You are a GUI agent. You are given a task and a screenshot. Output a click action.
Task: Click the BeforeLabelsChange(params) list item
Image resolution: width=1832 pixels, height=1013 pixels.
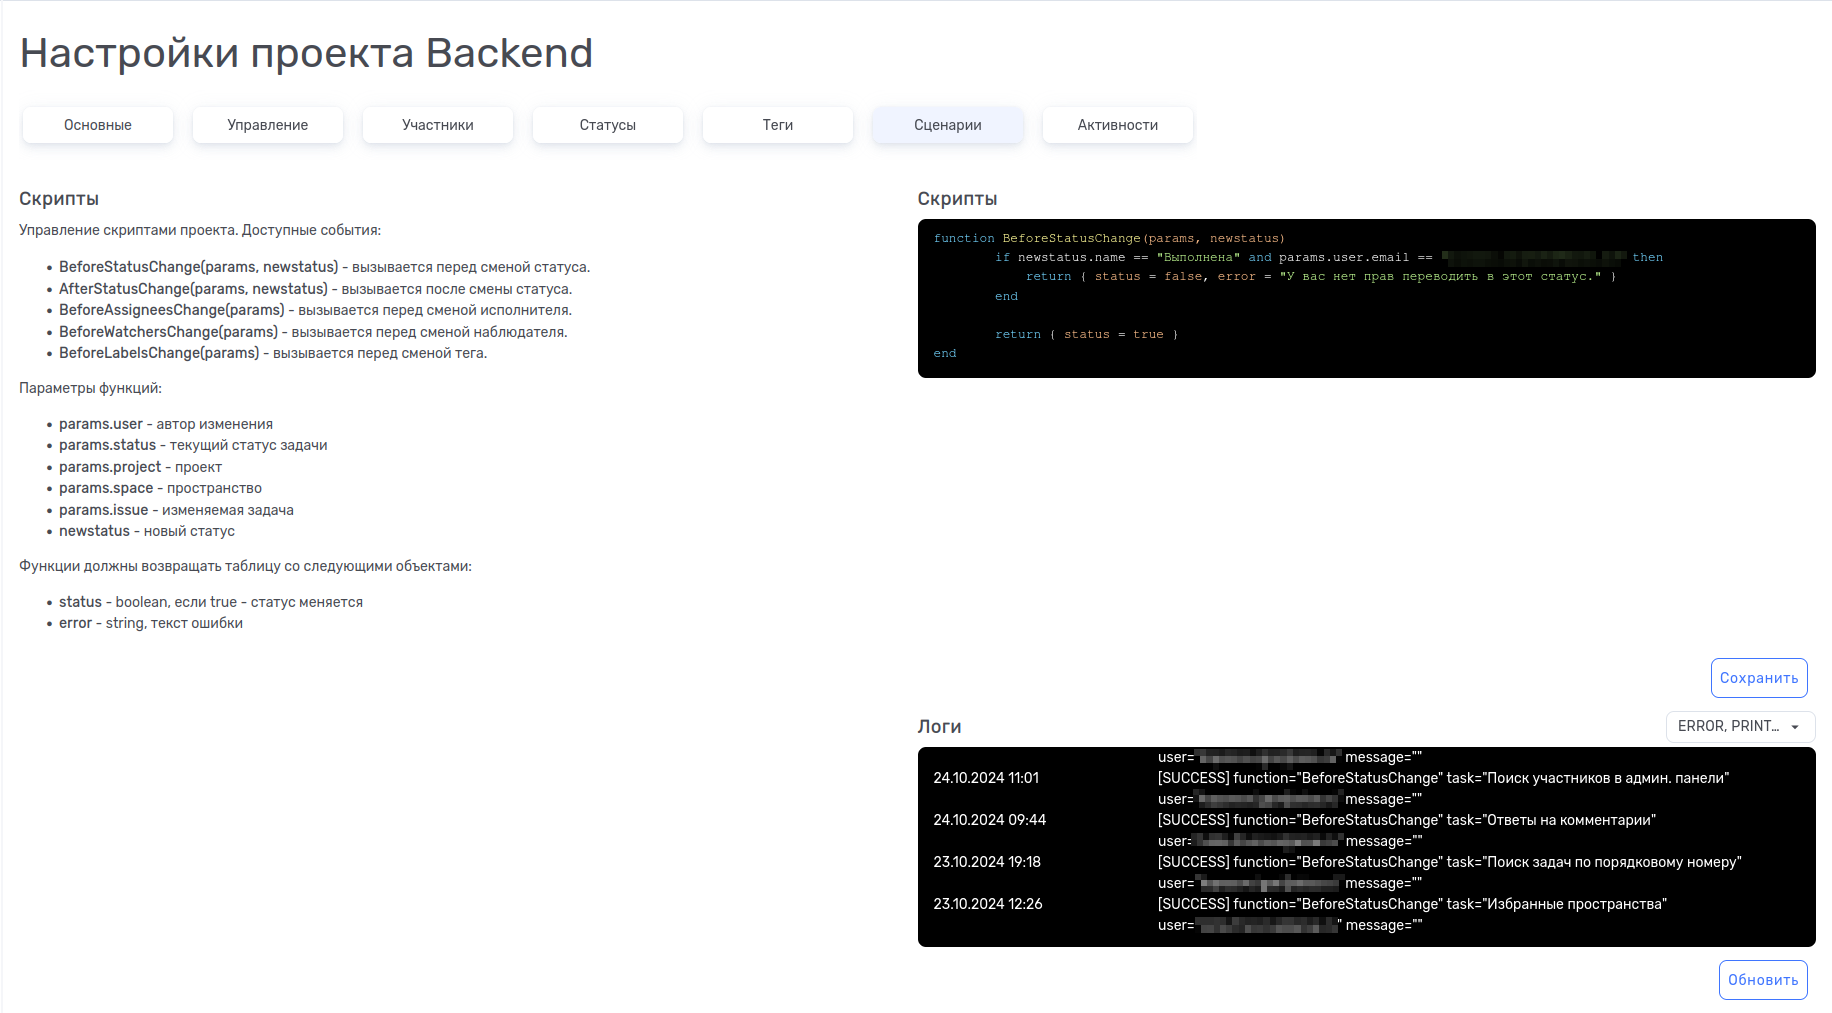pyautogui.click(x=273, y=353)
